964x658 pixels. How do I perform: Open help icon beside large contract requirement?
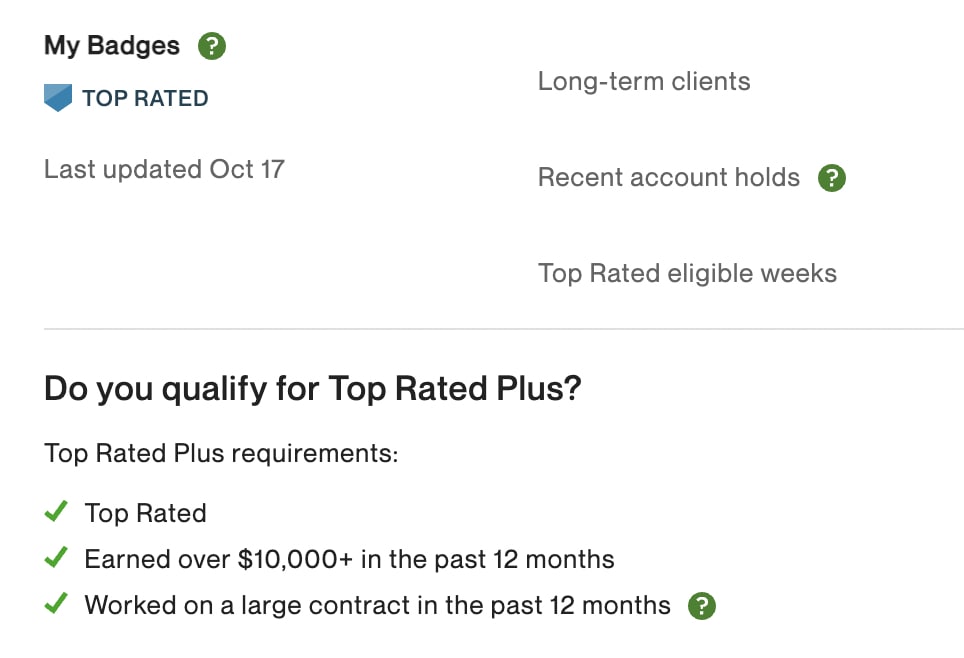[x=702, y=606]
